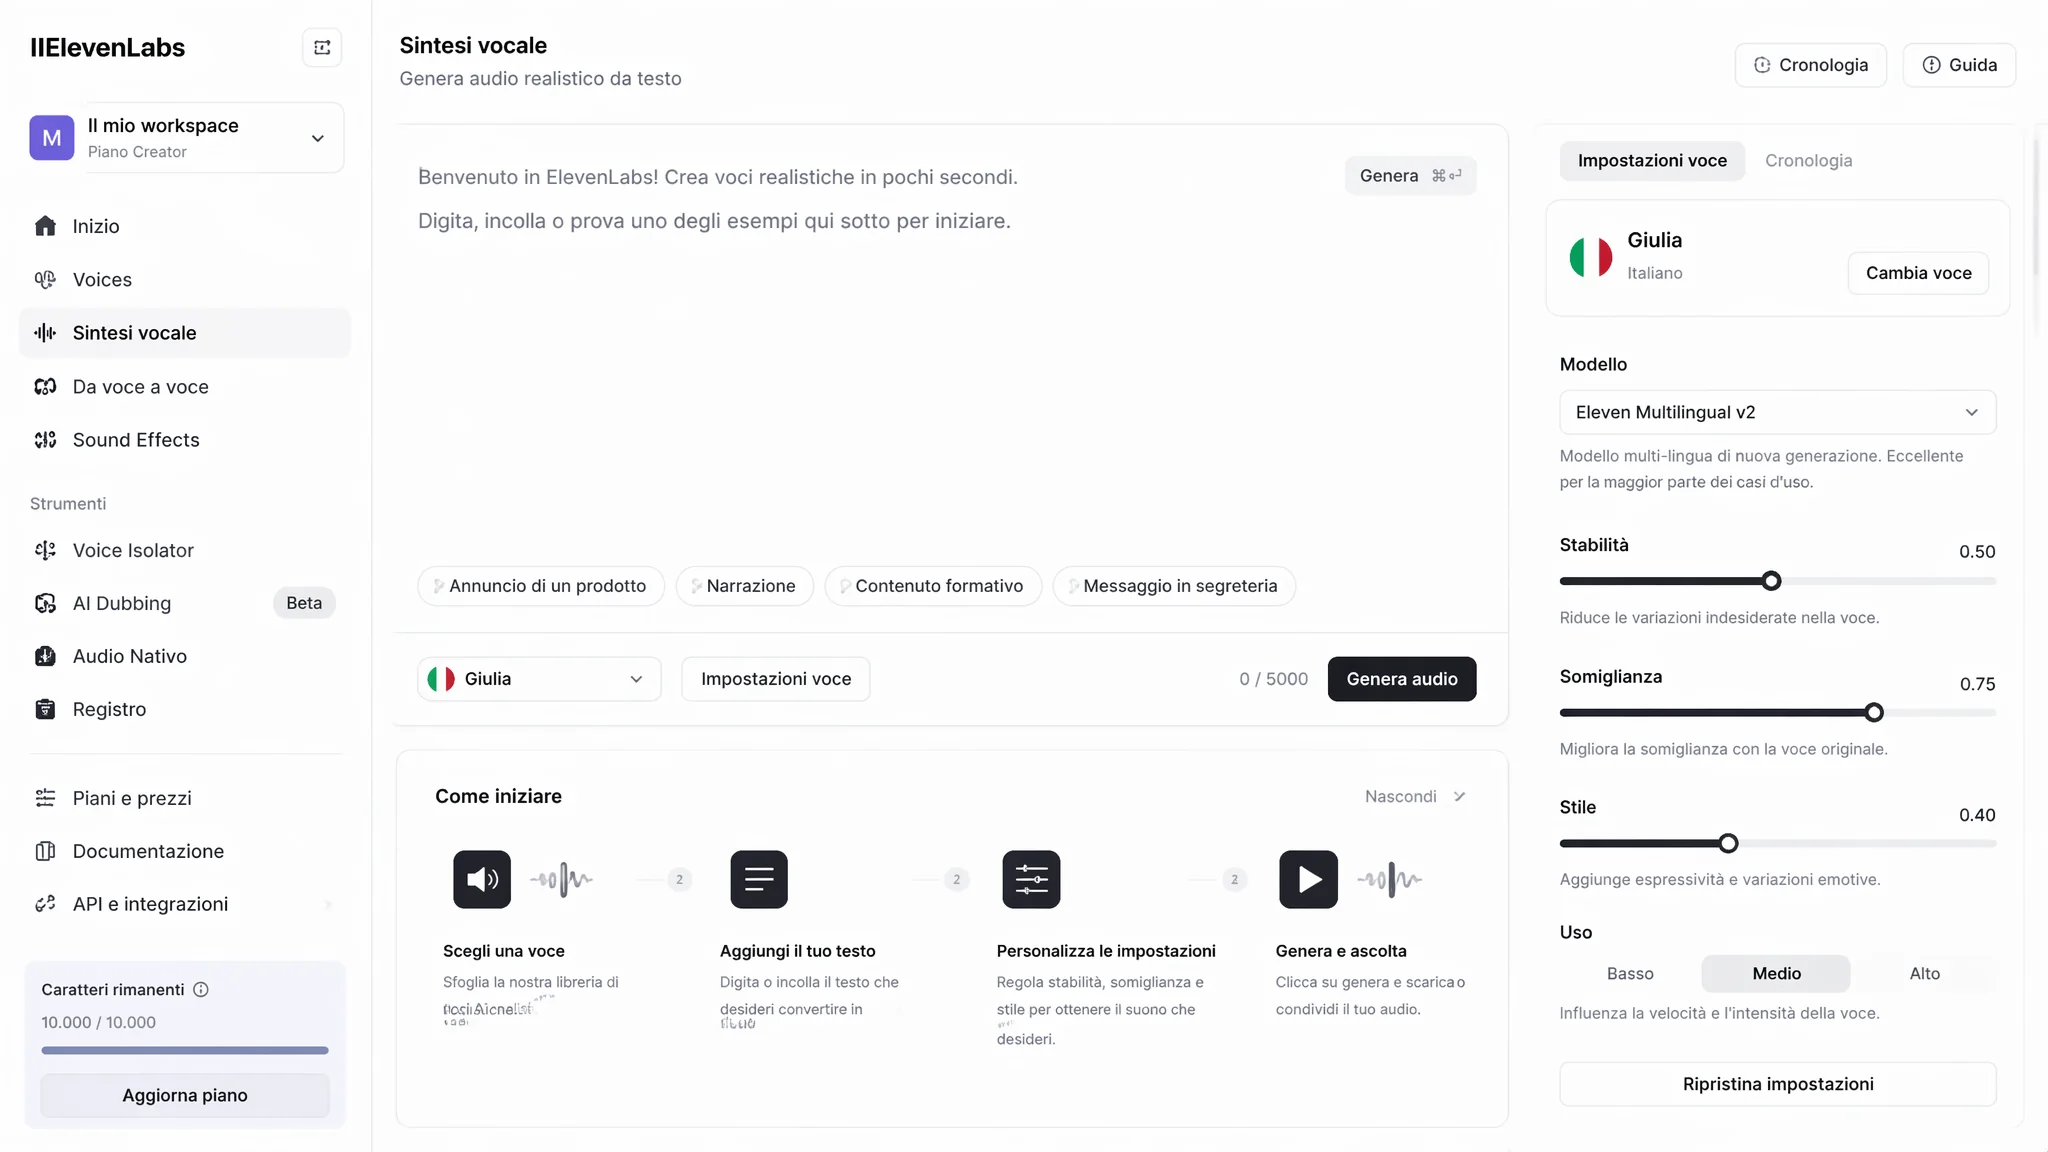Click the Inizio home icon
The width and height of the screenshot is (2048, 1152).
(x=45, y=226)
